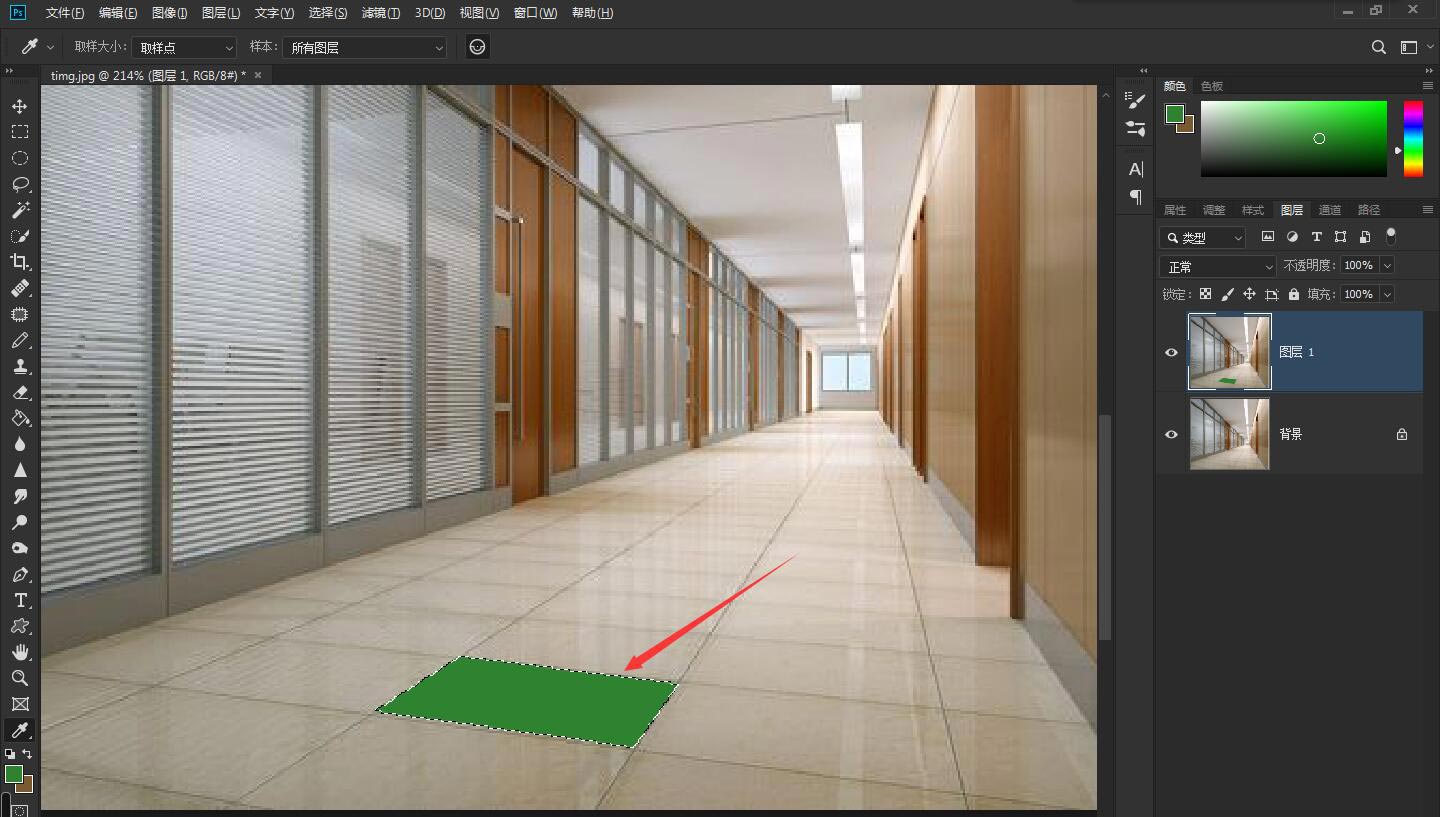Click the 不透明度 opacity value field

[1359, 266]
